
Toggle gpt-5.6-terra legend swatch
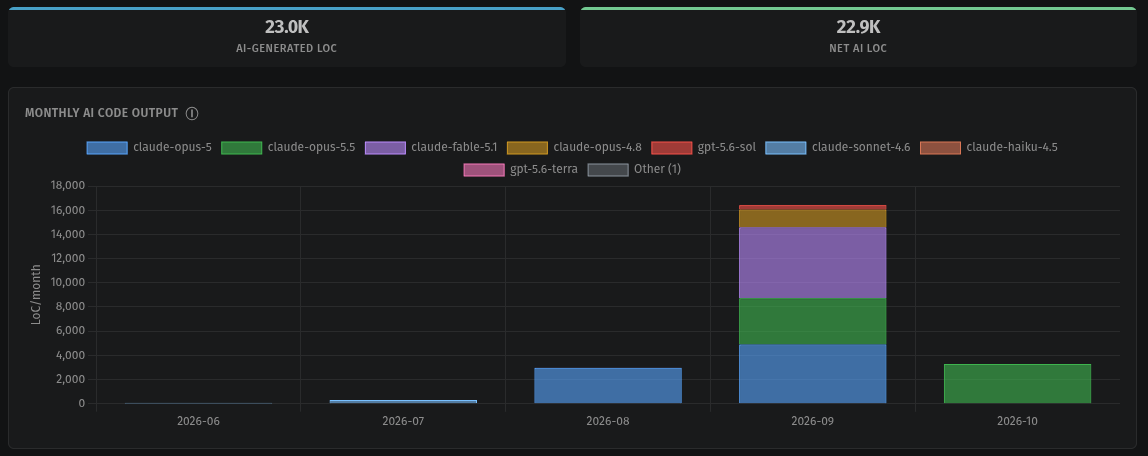click(484, 170)
